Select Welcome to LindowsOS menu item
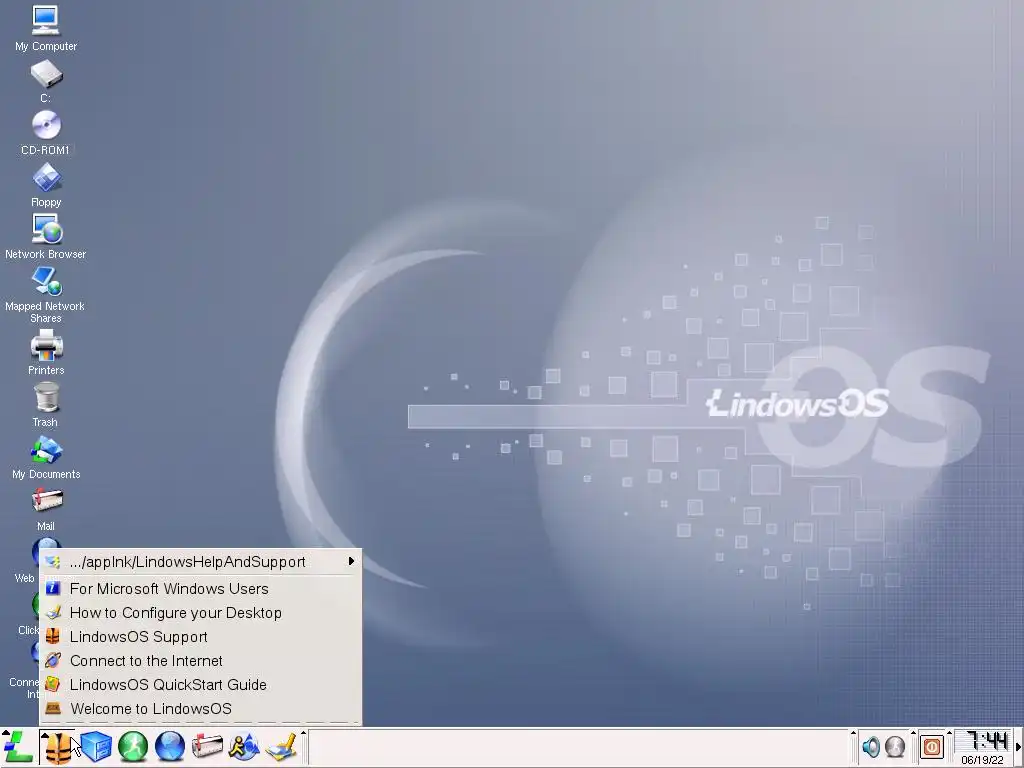 click(200, 709)
